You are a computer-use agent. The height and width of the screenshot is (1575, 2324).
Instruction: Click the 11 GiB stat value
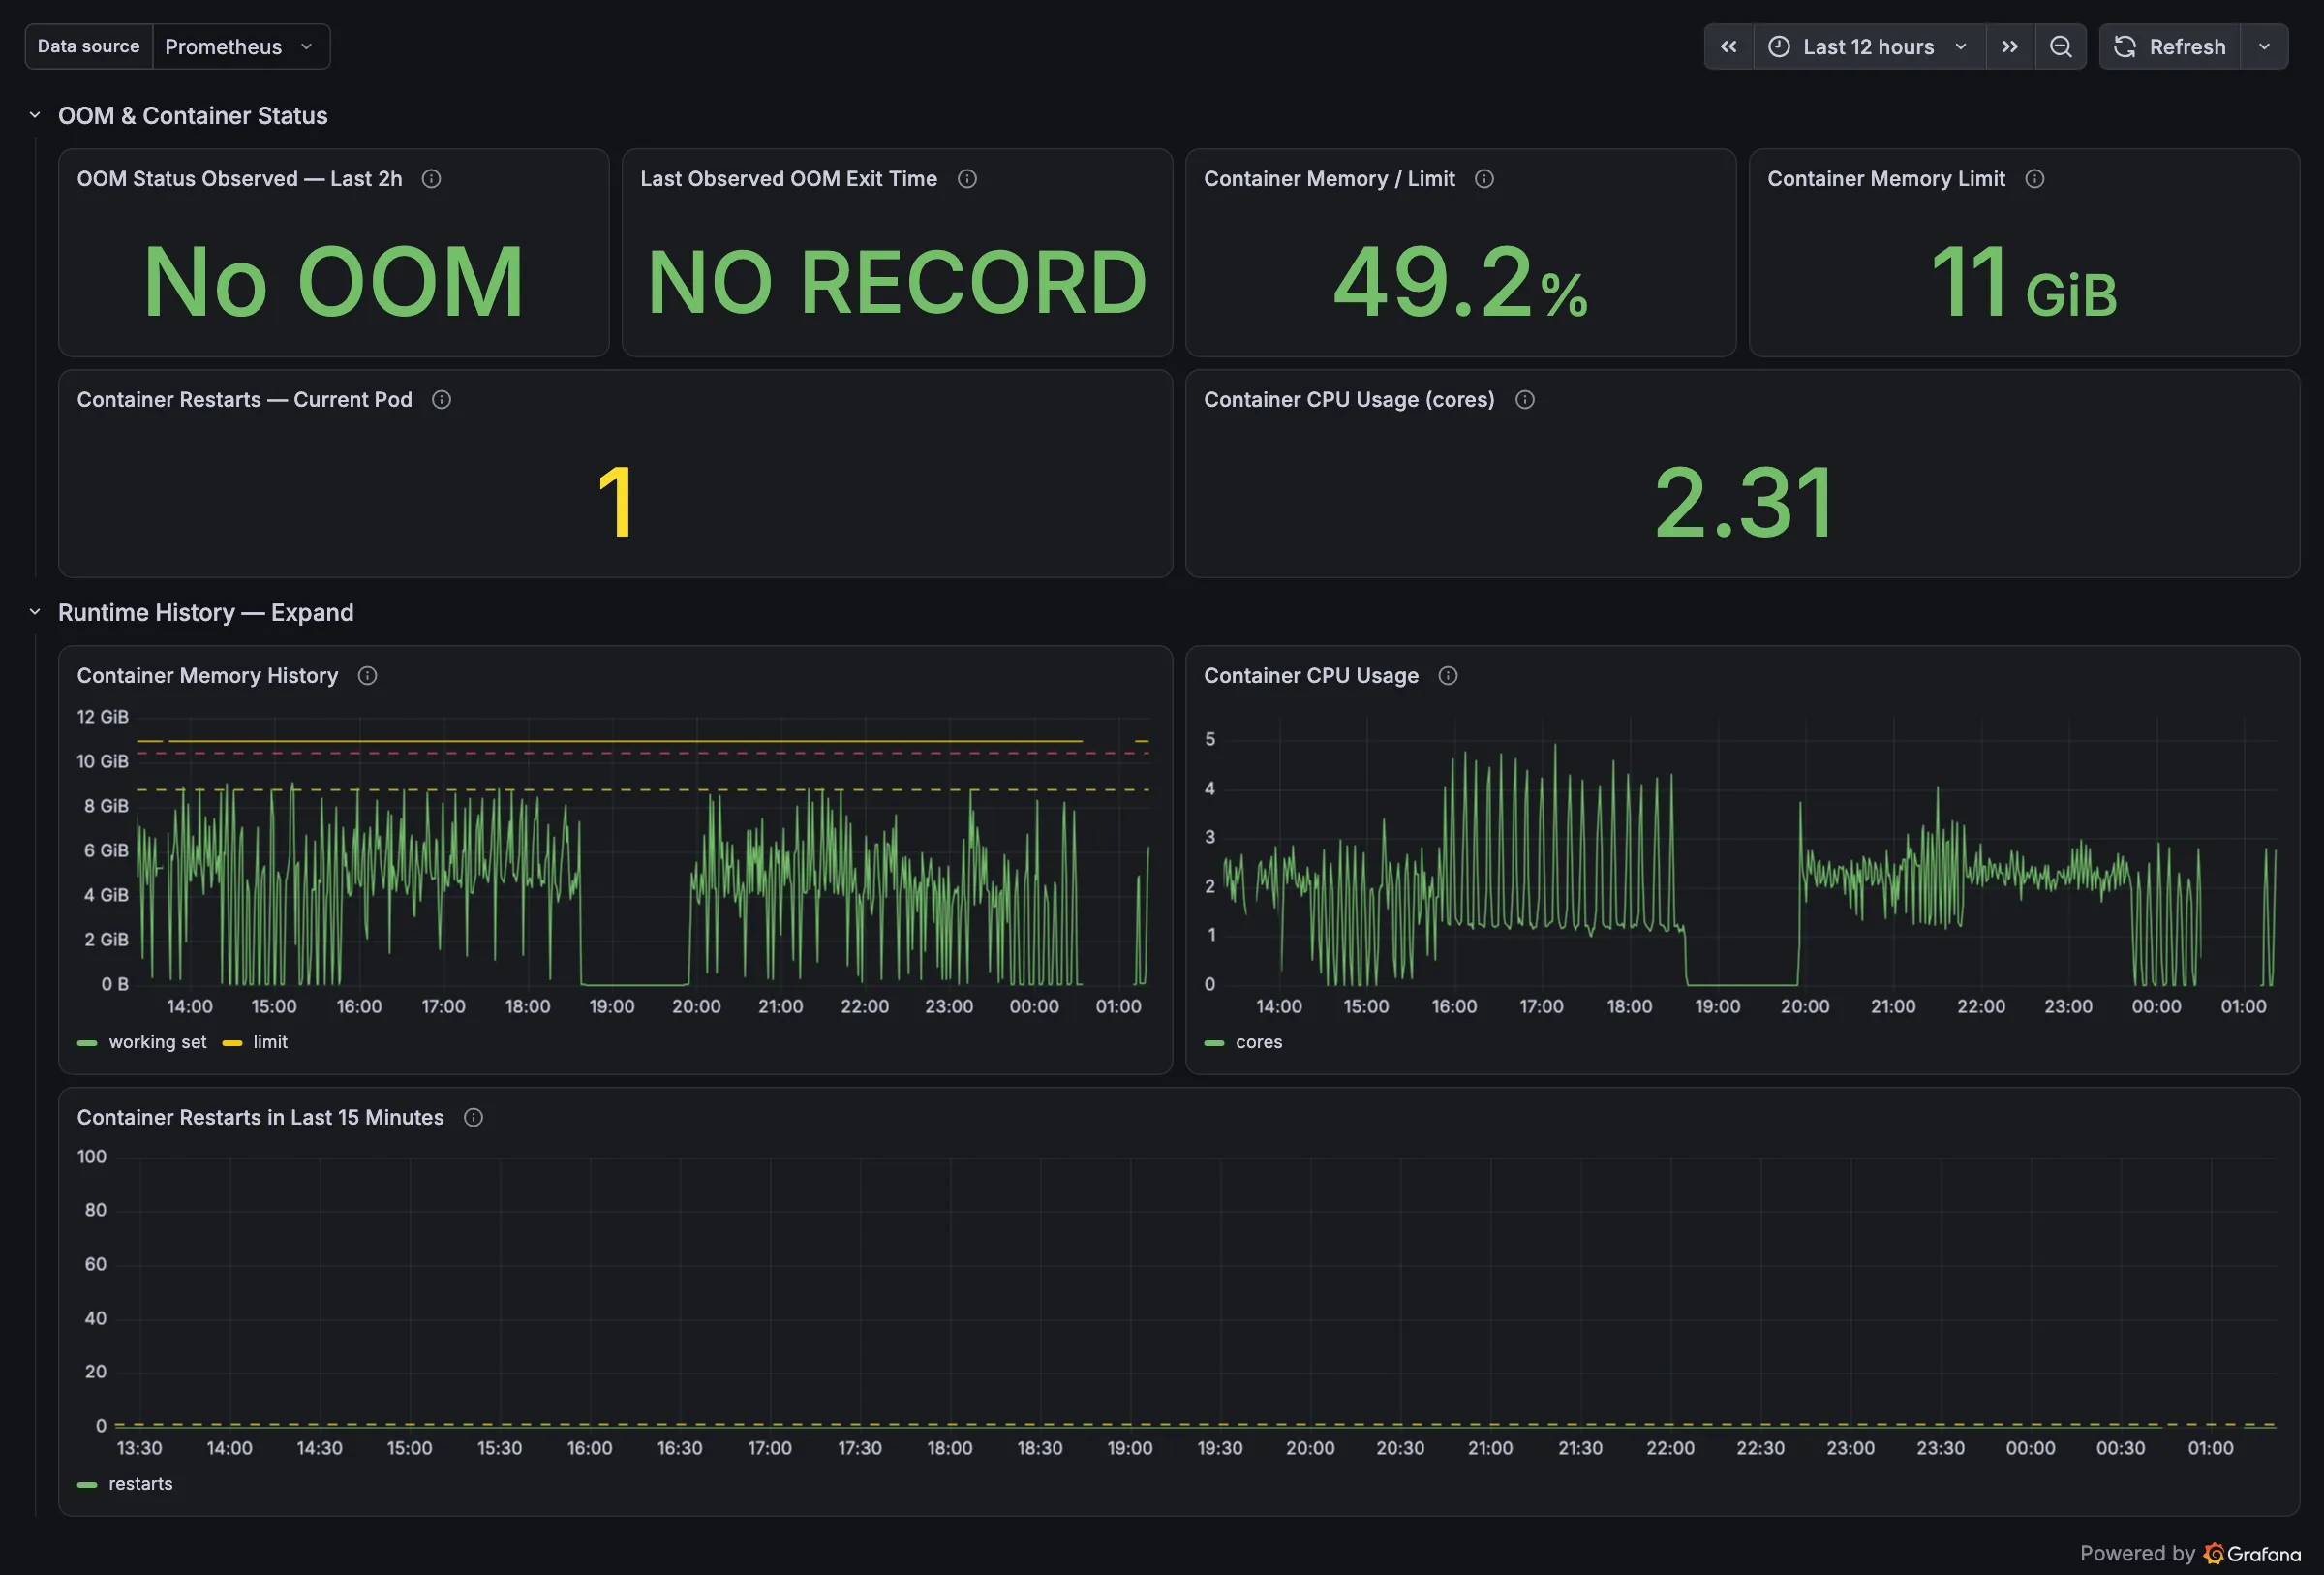pos(2023,282)
